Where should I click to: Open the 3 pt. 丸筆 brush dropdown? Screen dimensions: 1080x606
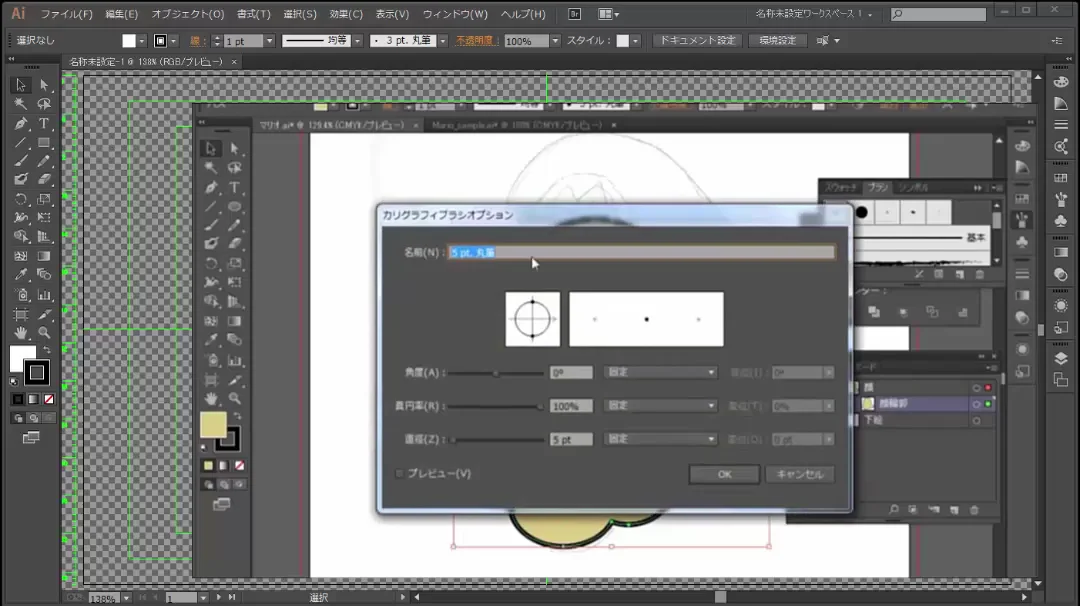(x=443, y=41)
